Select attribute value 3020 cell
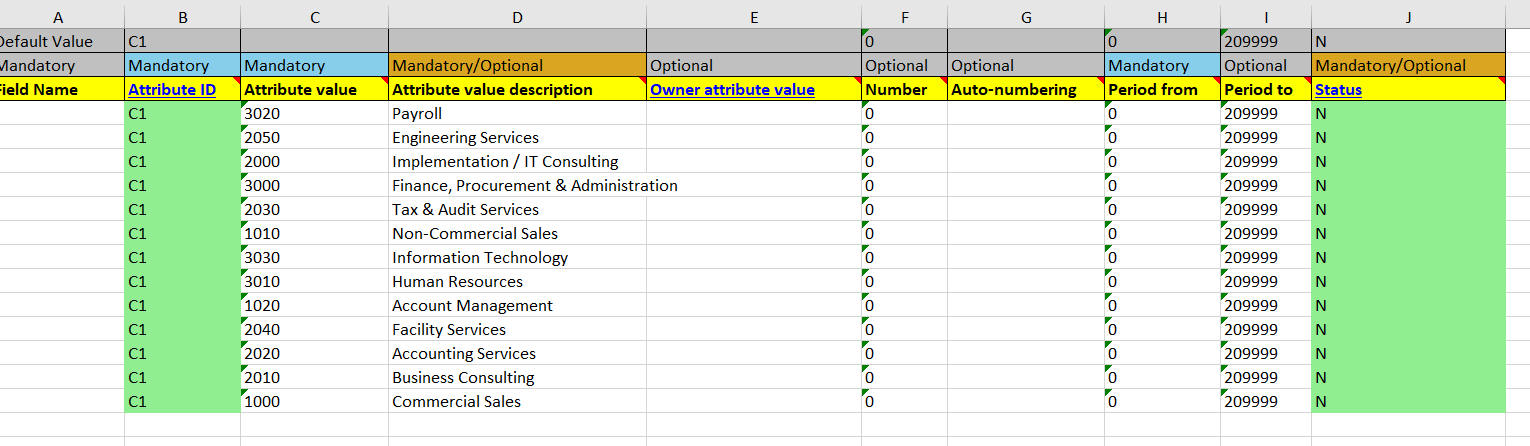 tap(314, 113)
